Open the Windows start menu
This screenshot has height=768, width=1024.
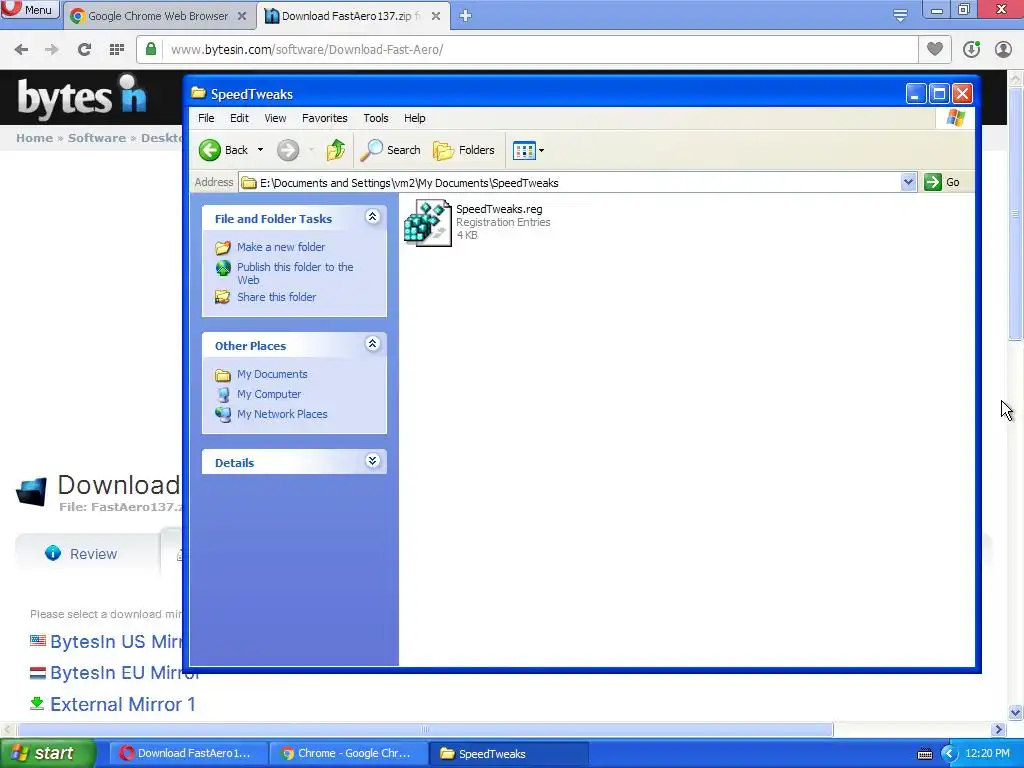coord(47,754)
